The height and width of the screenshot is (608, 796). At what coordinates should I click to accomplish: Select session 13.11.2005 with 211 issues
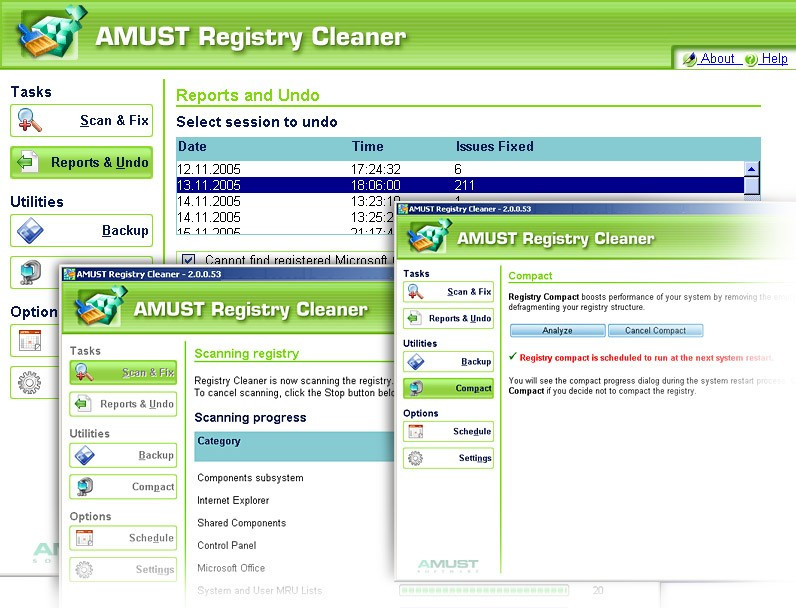460,185
